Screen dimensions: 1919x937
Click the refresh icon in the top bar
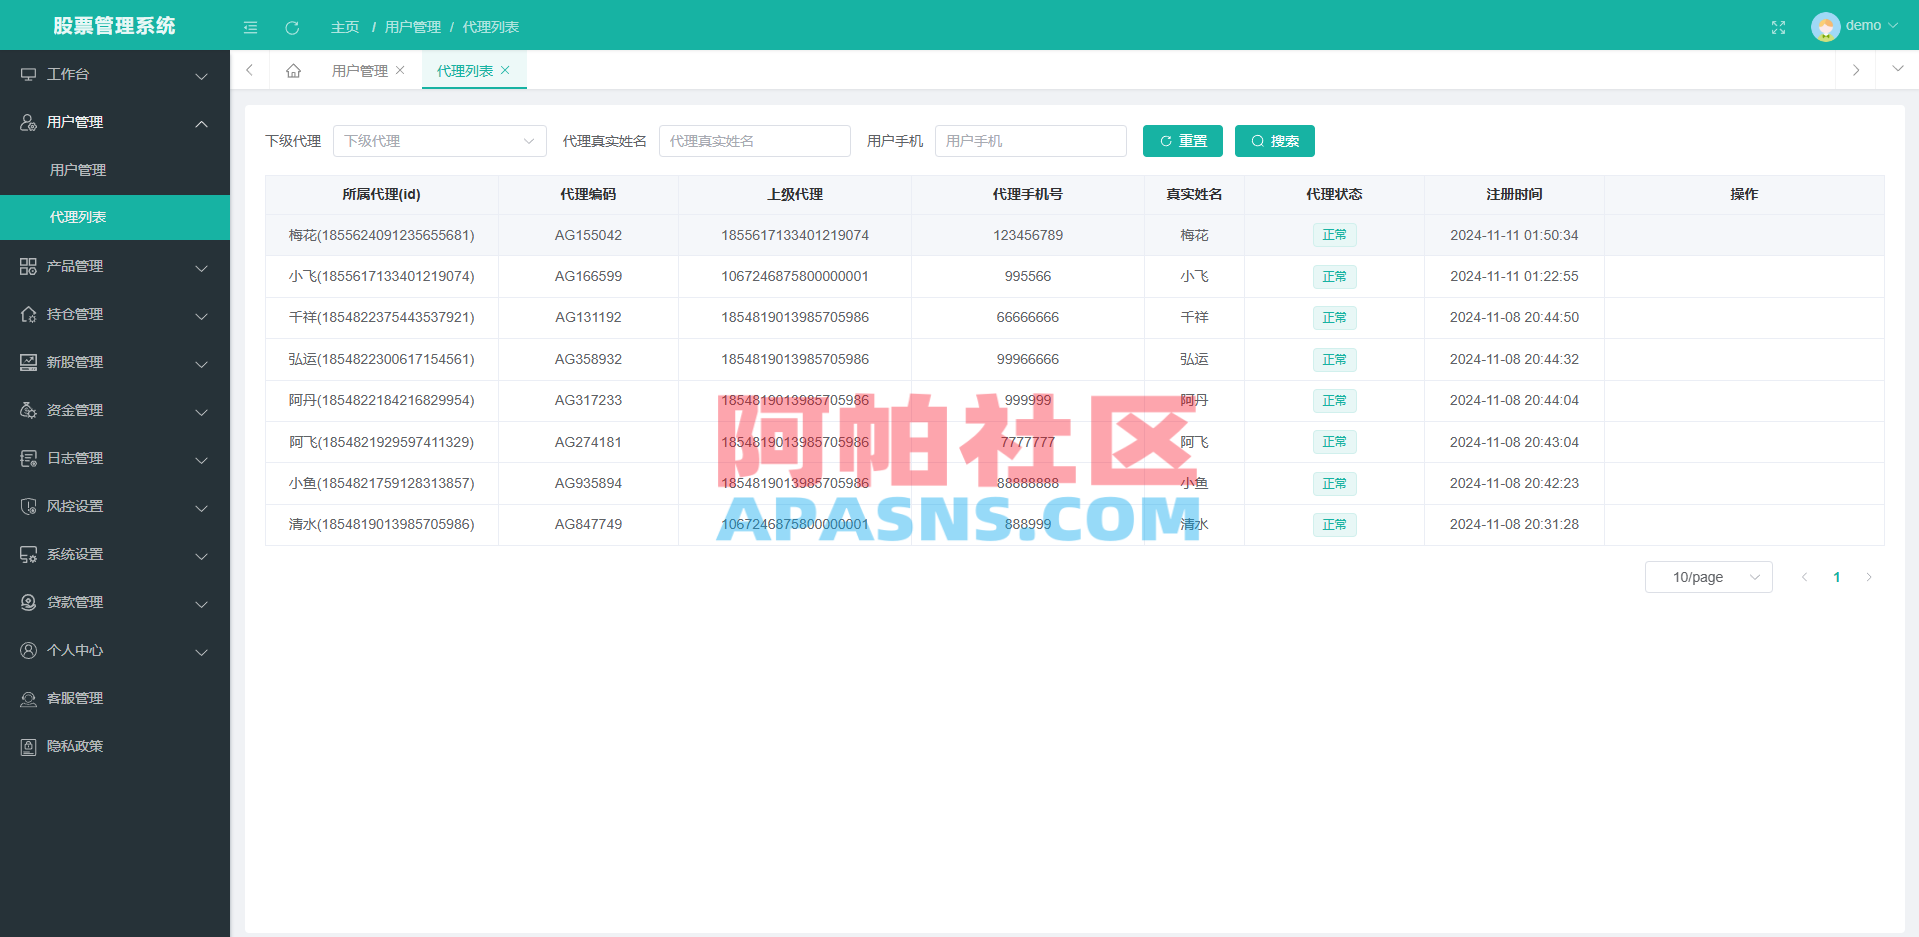292,27
